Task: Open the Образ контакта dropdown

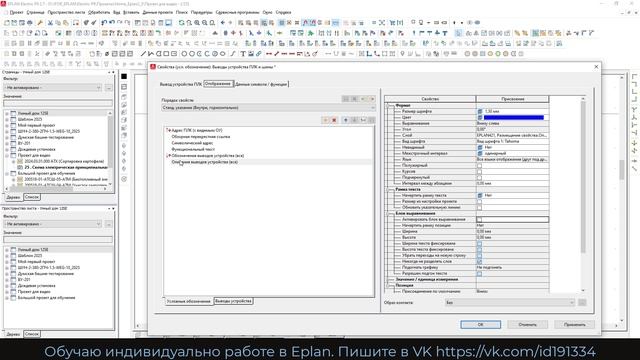Action: 510,302
